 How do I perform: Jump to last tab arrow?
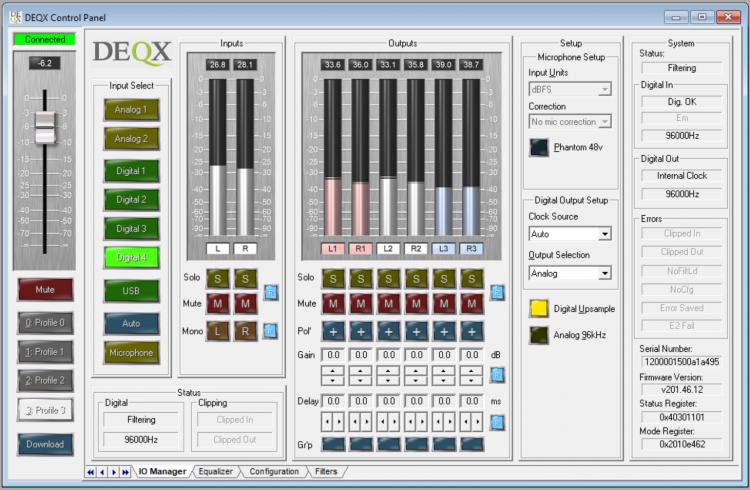[x=125, y=472]
